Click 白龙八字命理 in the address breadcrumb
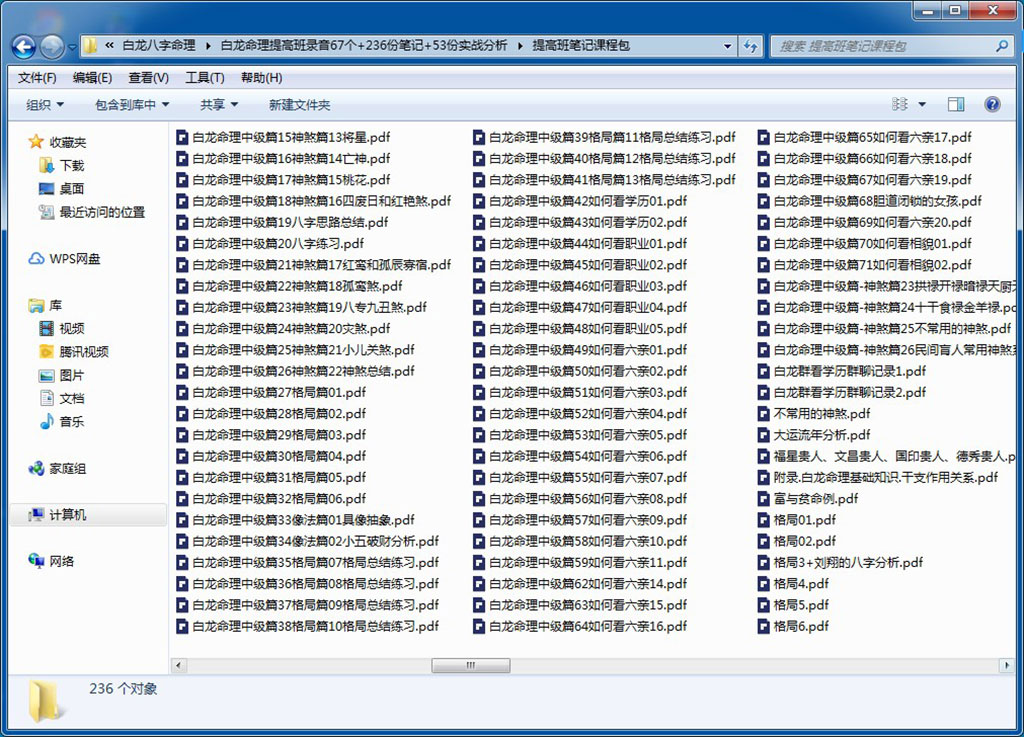1024x737 pixels. [159, 46]
